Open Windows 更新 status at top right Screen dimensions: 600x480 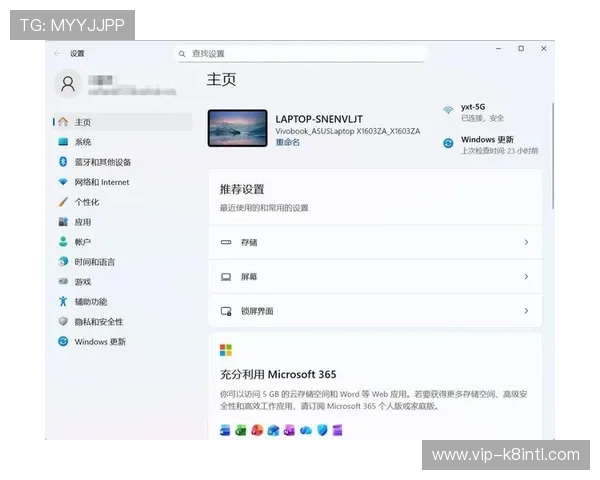point(491,145)
